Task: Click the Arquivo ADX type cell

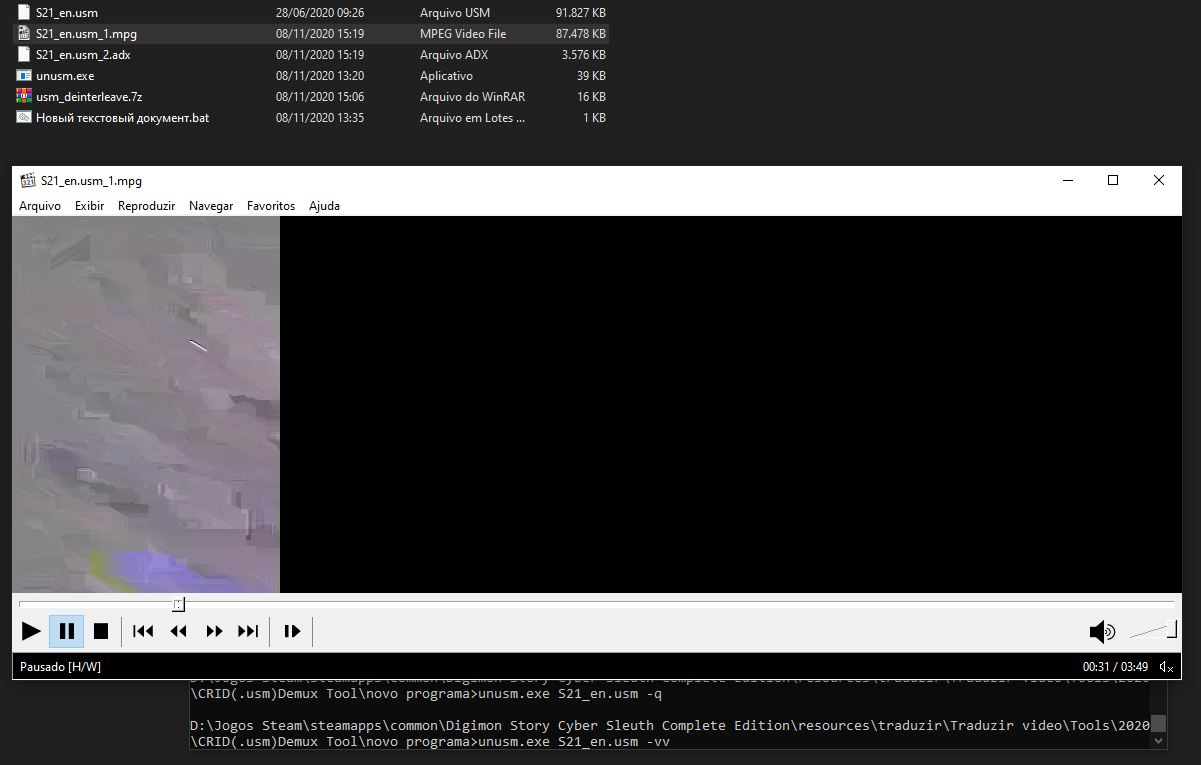Action: click(454, 55)
